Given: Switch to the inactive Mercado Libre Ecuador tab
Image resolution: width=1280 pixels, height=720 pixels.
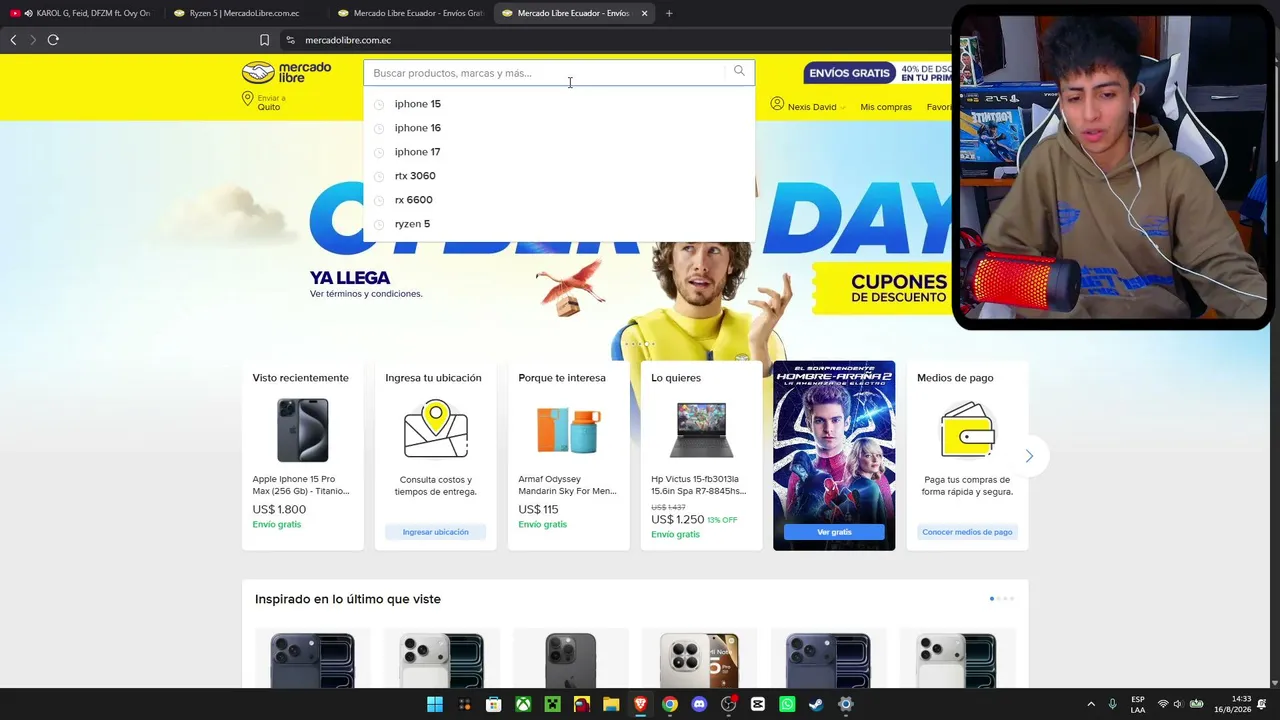Looking at the screenshot, I should (410, 13).
